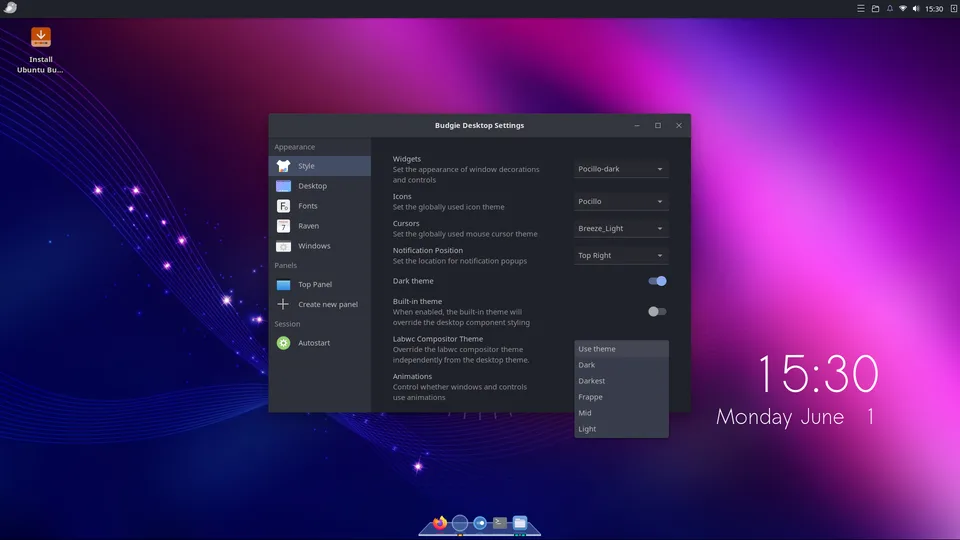
Task: Select Darkest from the Labwc theme list
Action: click(x=621, y=381)
